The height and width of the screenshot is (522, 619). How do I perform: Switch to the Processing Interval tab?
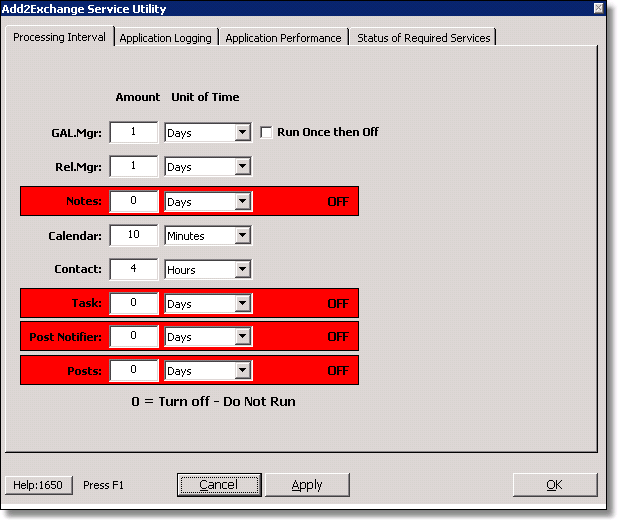[x=60, y=37]
